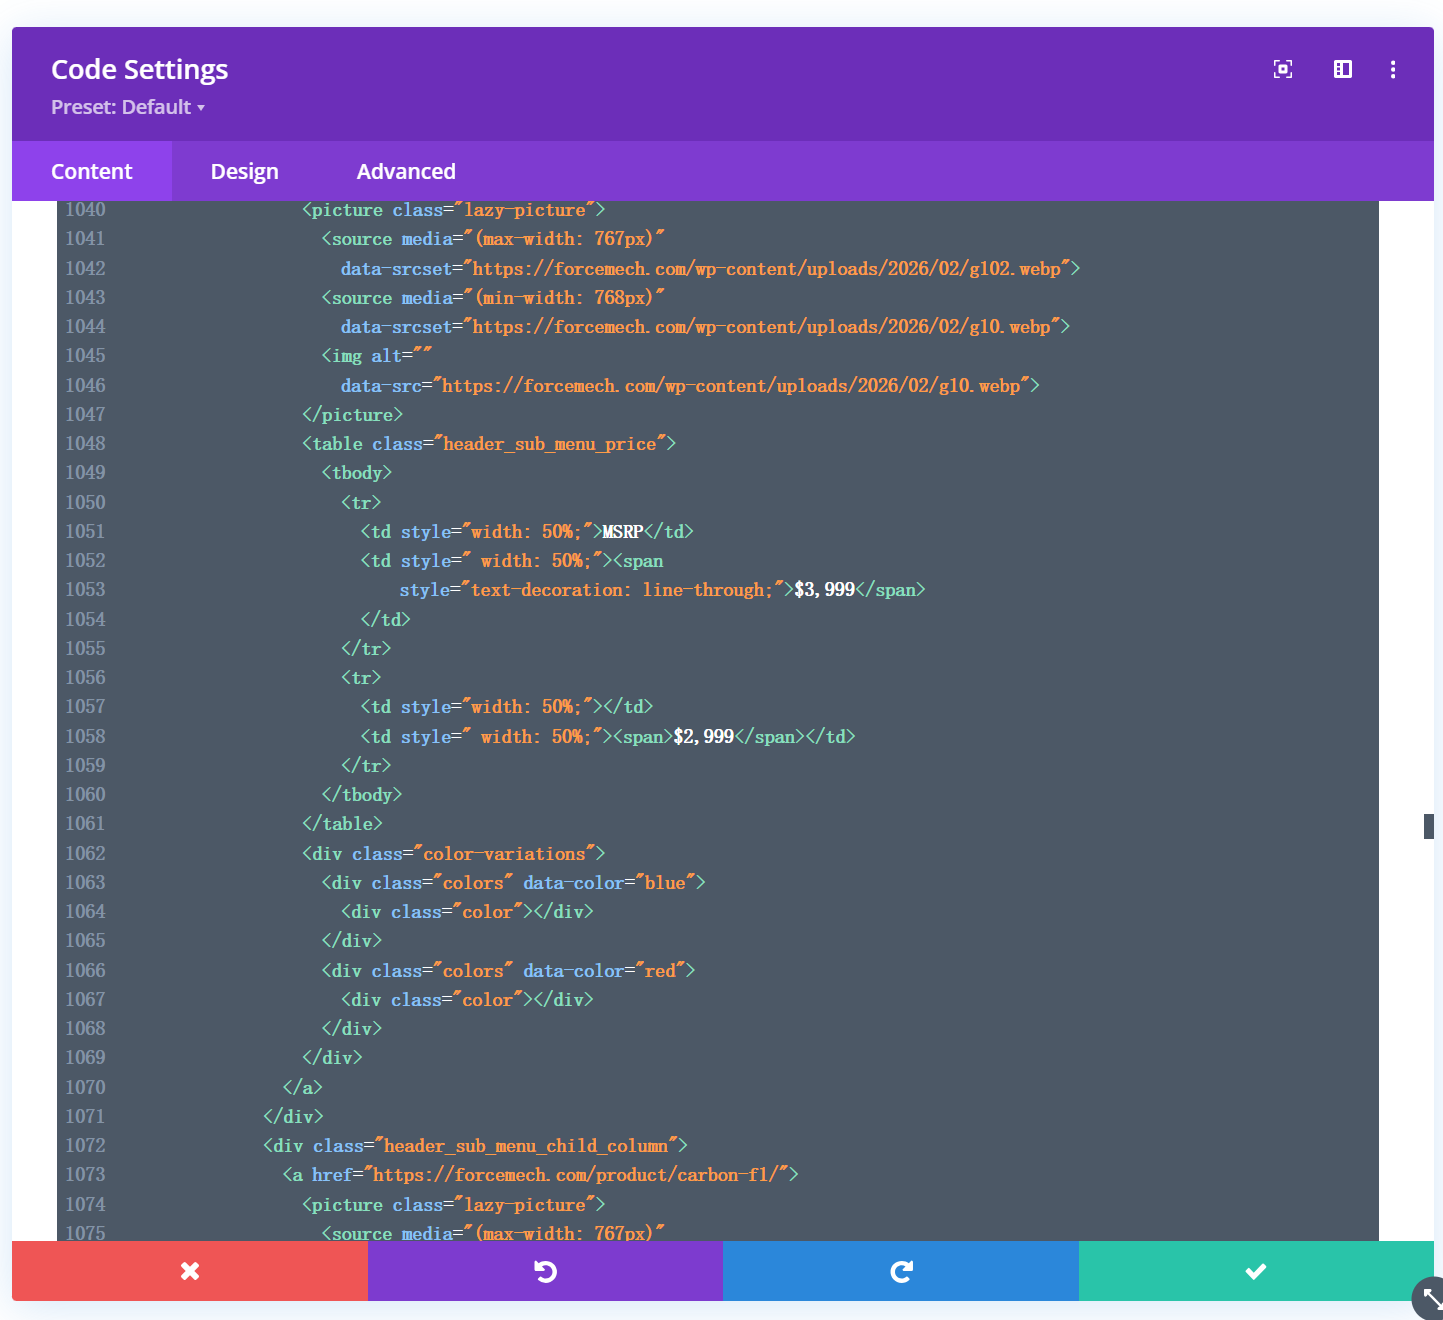The height and width of the screenshot is (1320, 1443).
Task: Place cursor on header_sub_menu_price class name
Action: tap(549, 444)
